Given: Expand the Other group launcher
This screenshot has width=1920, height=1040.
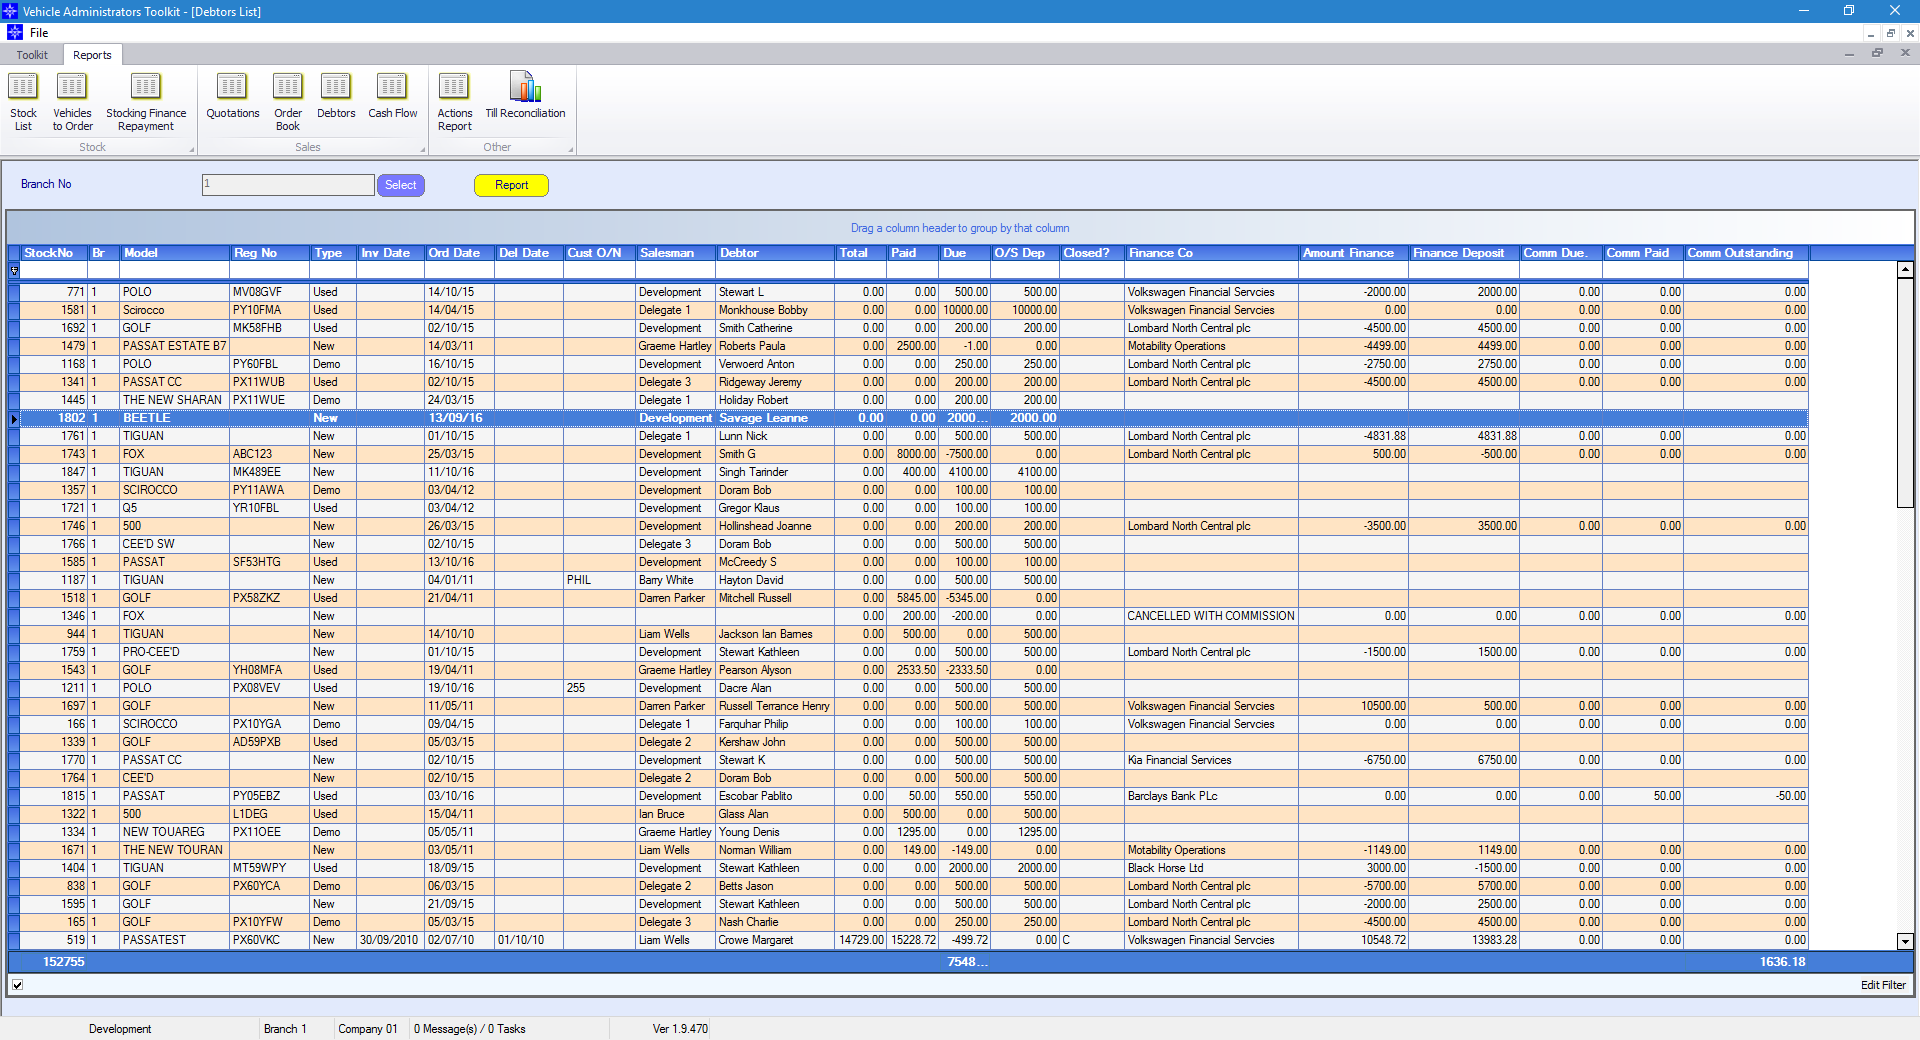Looking at the screenshot, I should 571,149.
